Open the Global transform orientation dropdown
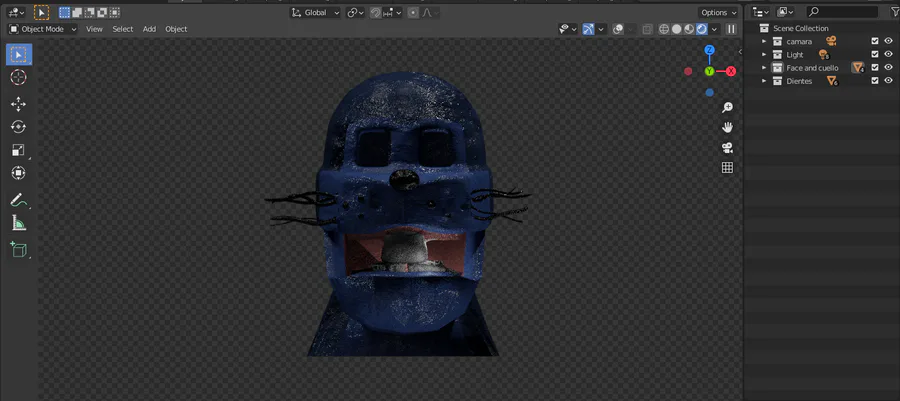900x401 pixels. [315, 13]
